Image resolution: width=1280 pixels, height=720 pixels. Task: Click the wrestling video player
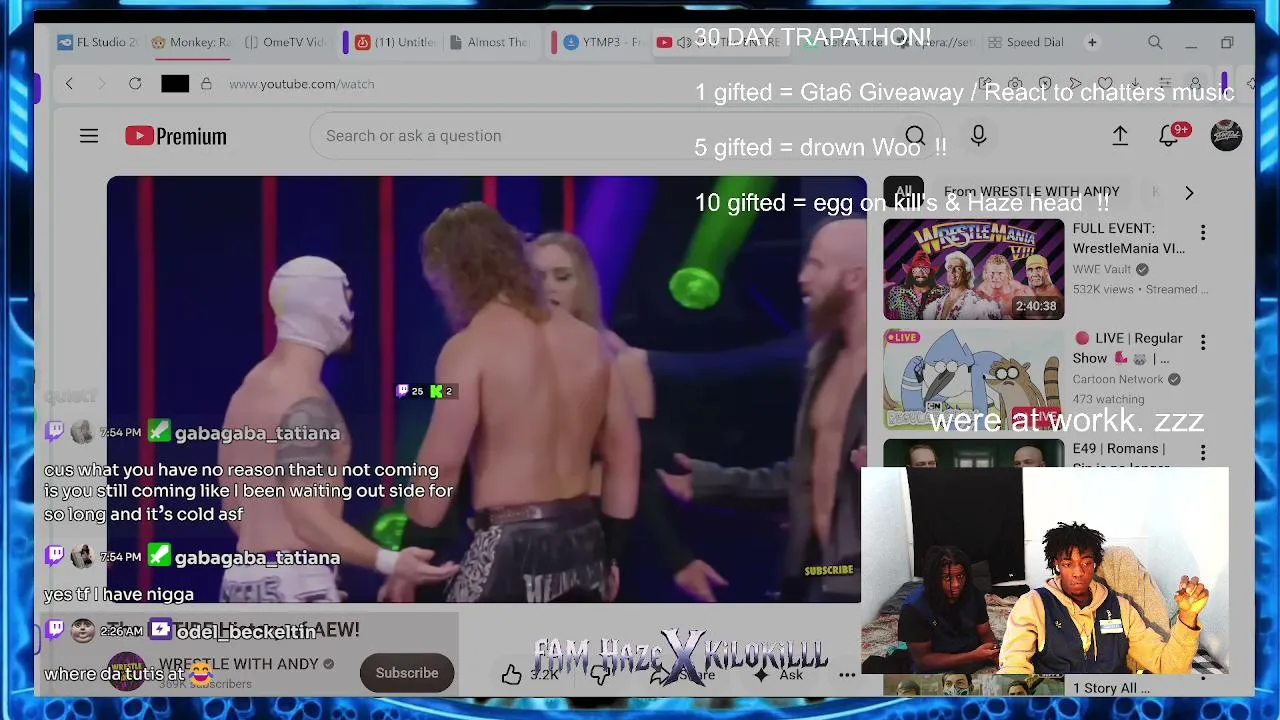[487, 390]
